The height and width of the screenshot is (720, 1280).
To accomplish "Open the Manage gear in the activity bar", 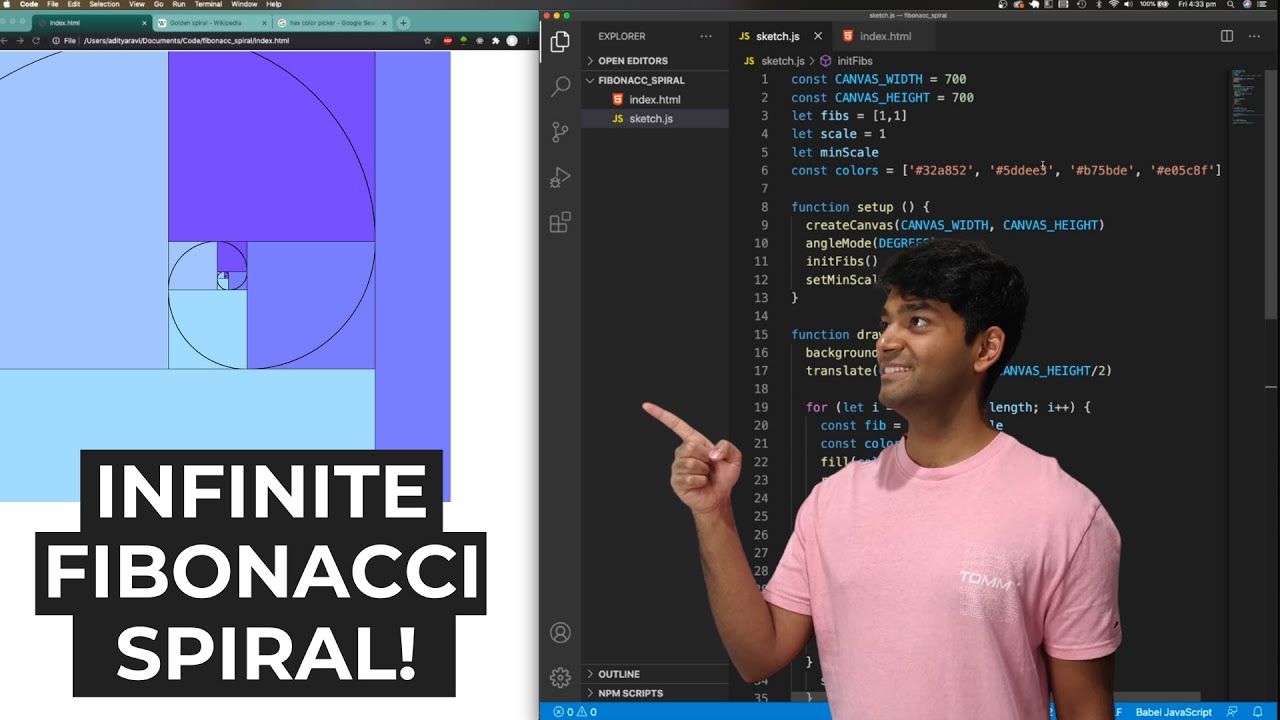I will point(560,677).
